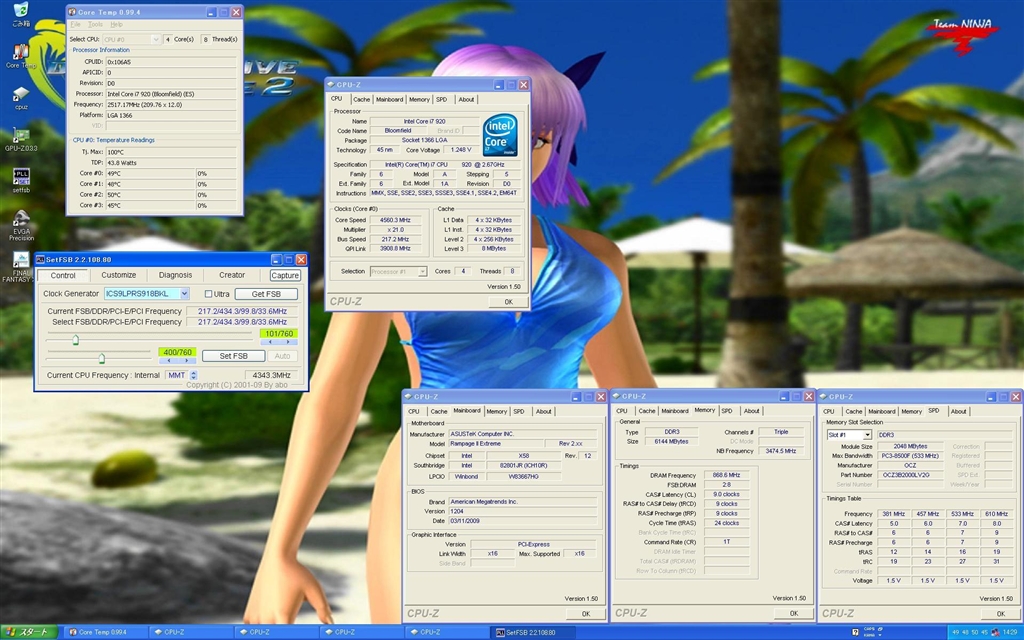Open the File menu in Core Temp
Image resolution: width=1024 pixels, height=640 pixels.
(76, 24)
